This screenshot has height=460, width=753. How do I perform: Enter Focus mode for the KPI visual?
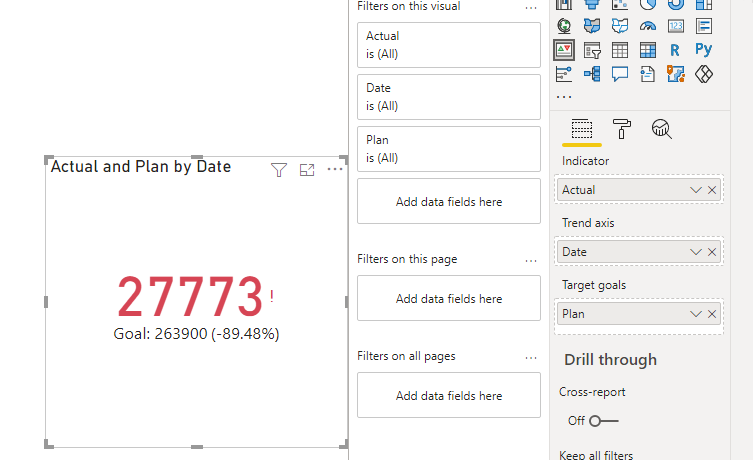[307, 169]
